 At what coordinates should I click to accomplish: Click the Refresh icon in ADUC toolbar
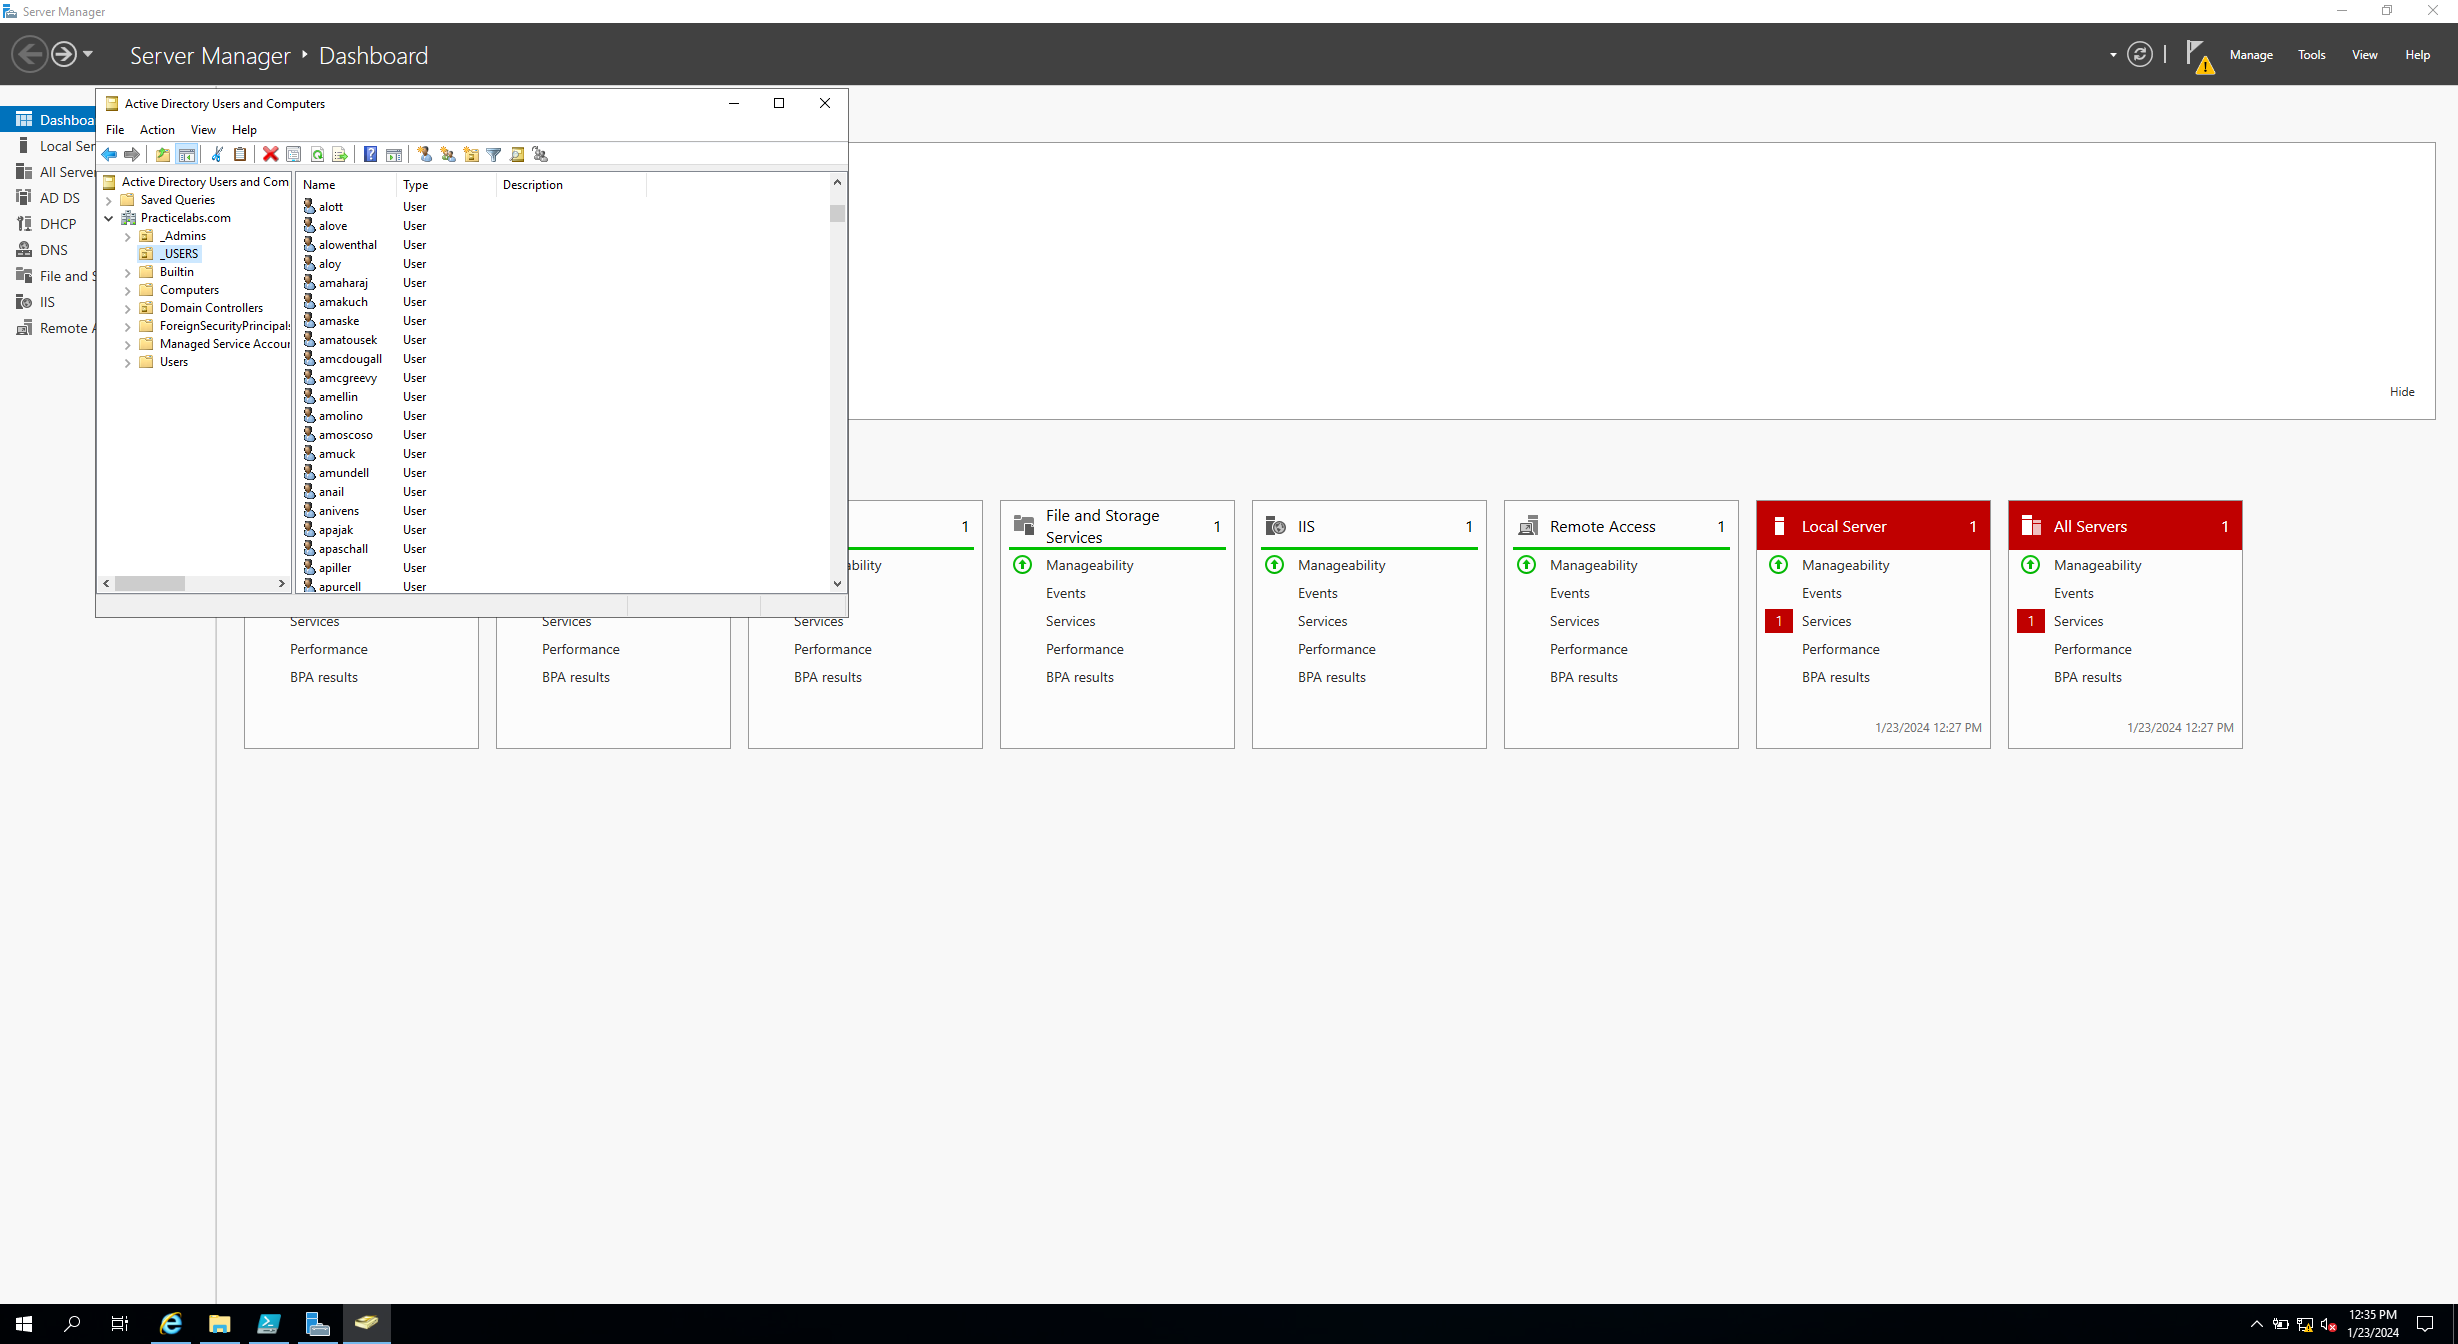click(x=317, y=154)
